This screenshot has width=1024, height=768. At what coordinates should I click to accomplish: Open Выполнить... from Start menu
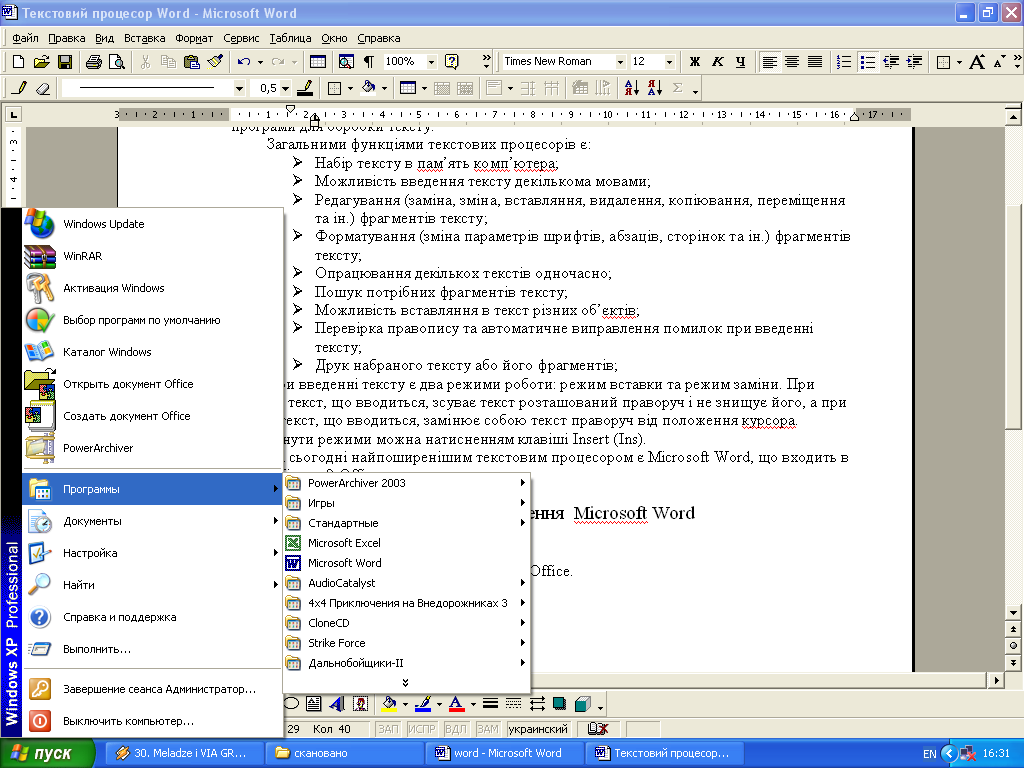pos(152,649)
